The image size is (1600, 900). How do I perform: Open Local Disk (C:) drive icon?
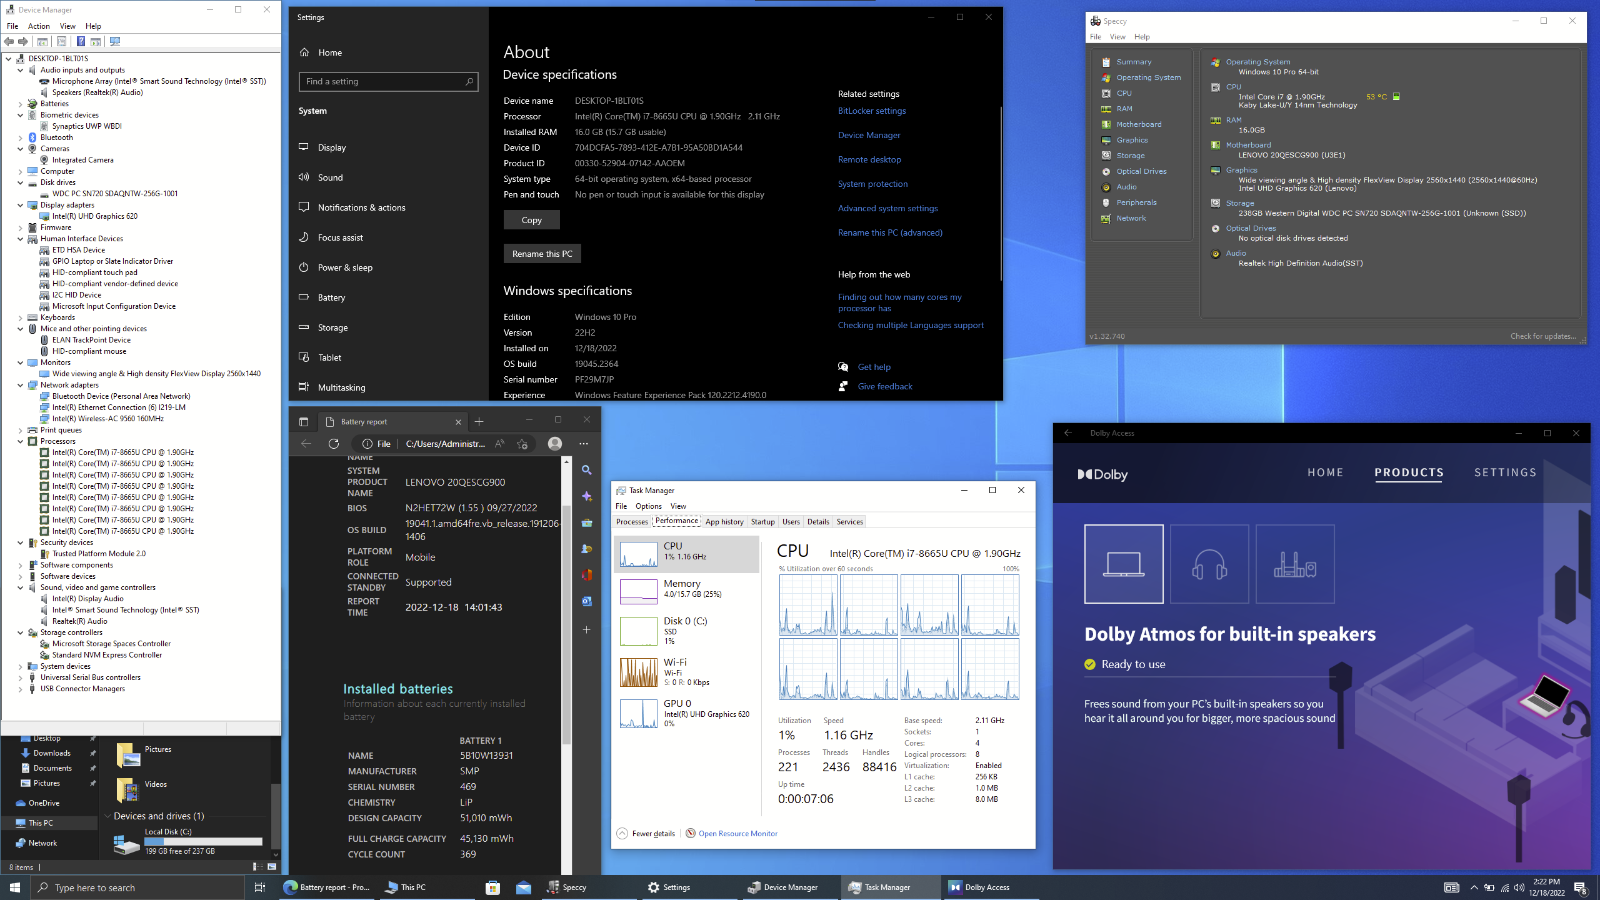pyautogui.click(x=127, y=846)
